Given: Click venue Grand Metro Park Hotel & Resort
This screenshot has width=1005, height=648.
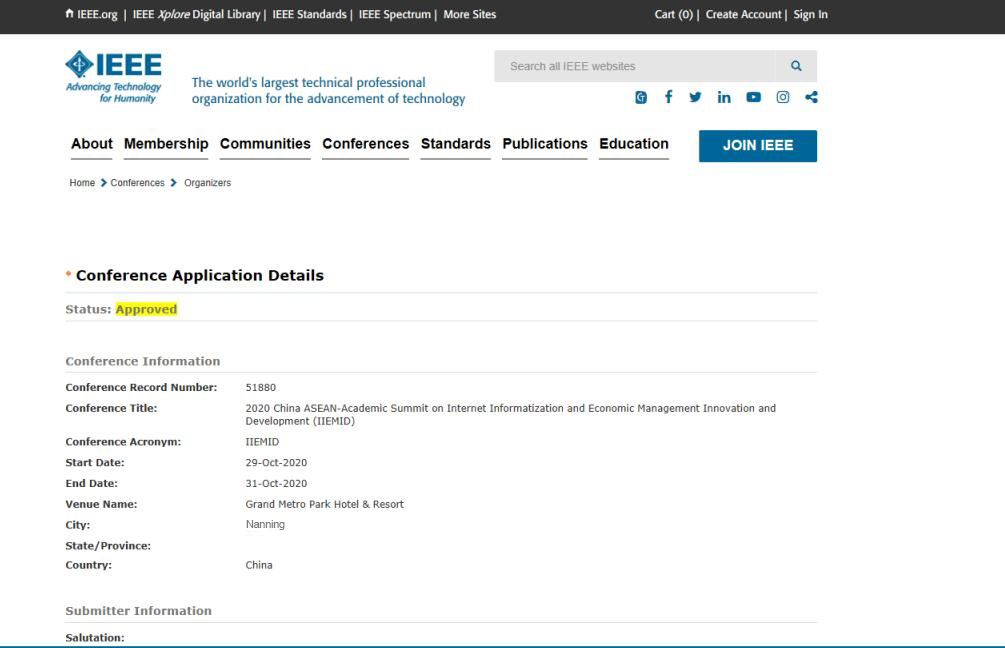Looking at the screenshot, I should (325, 504).
